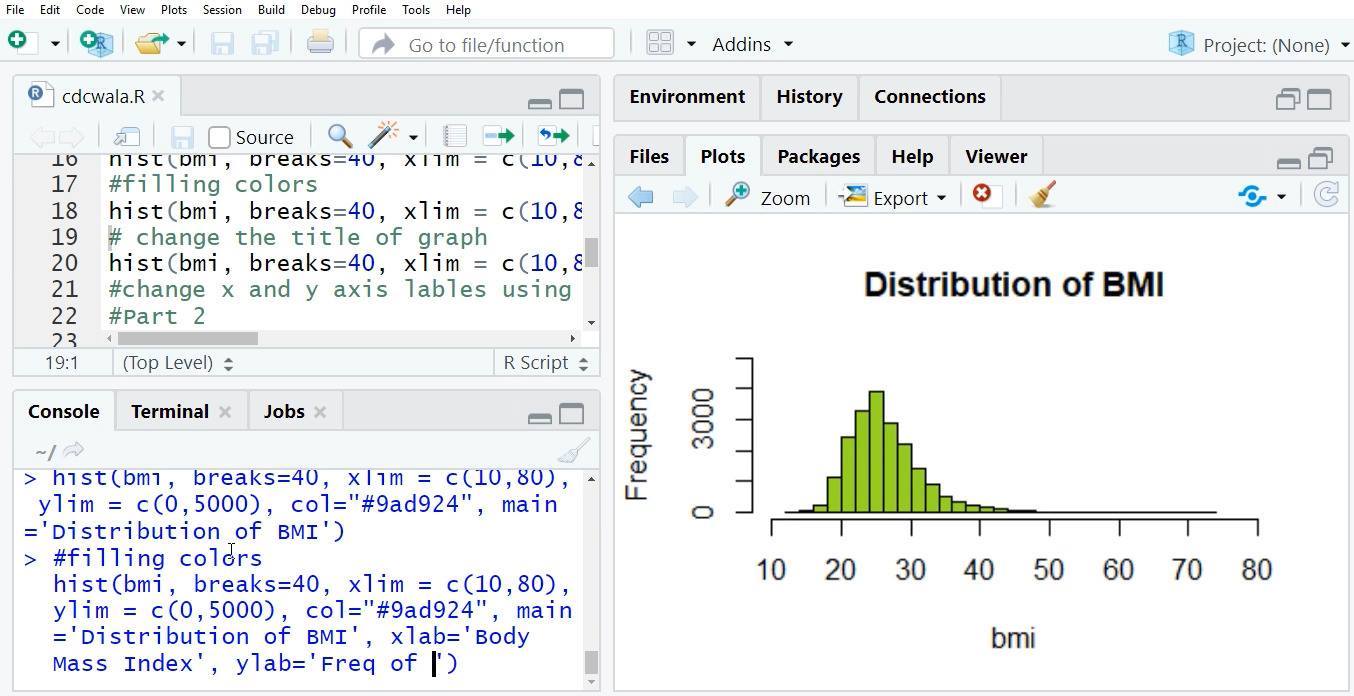Click the console vertical scrollbar thumb
Image resolution: width=1354 pixels, height=696 pixels.
click(x=591, y=663)
